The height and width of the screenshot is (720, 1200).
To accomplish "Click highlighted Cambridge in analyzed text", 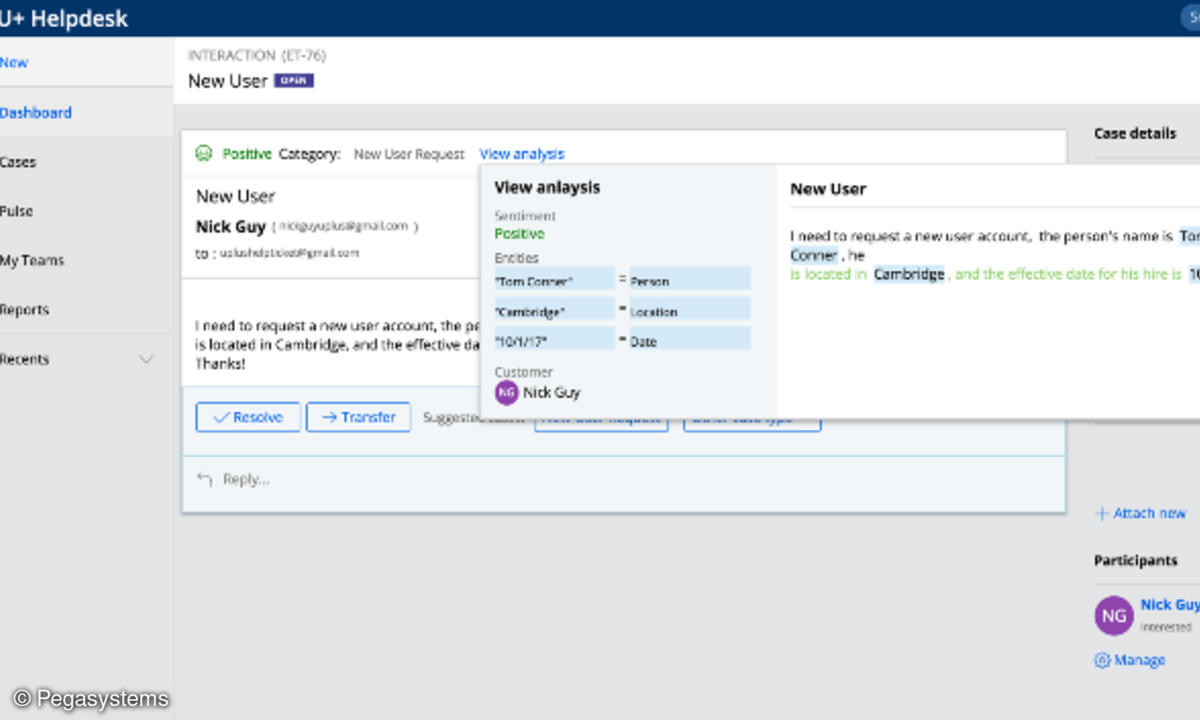I will click(909, 274).
